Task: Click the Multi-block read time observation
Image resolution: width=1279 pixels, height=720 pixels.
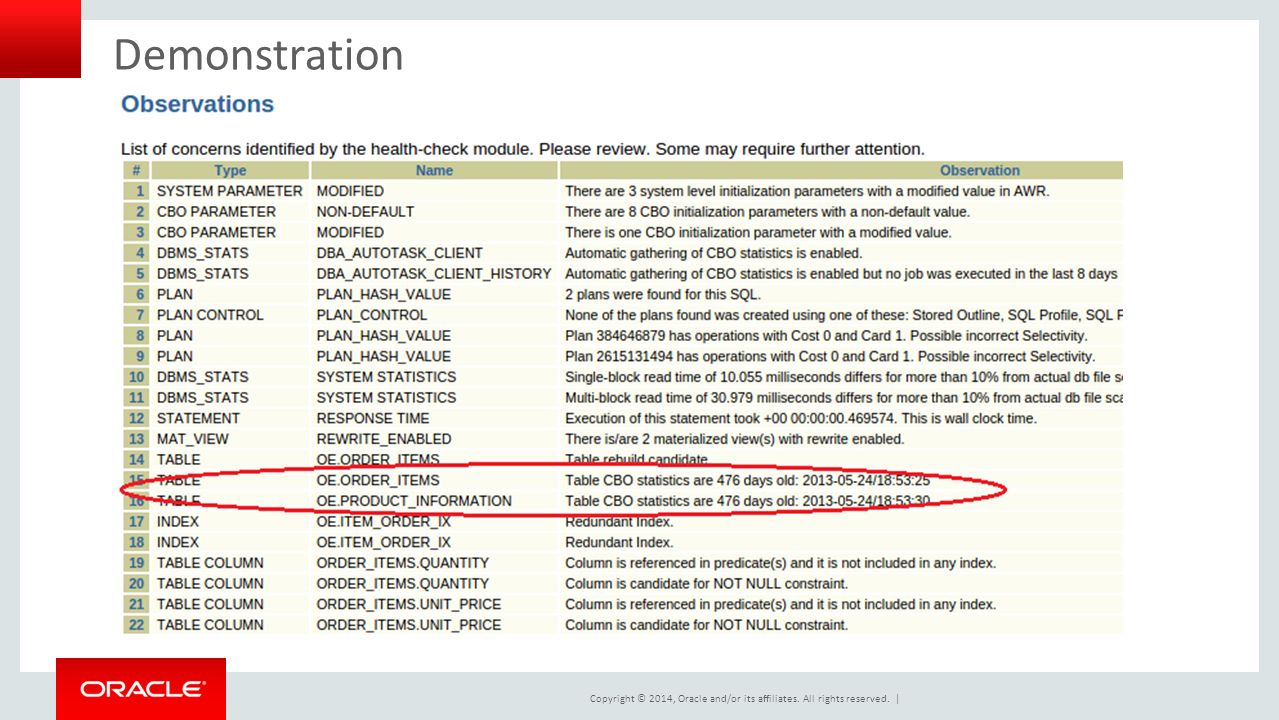Action: [842, 398]
